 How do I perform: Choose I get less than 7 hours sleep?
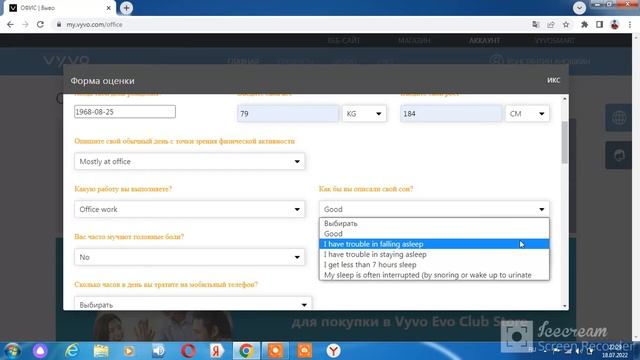[x=434, y=264]
